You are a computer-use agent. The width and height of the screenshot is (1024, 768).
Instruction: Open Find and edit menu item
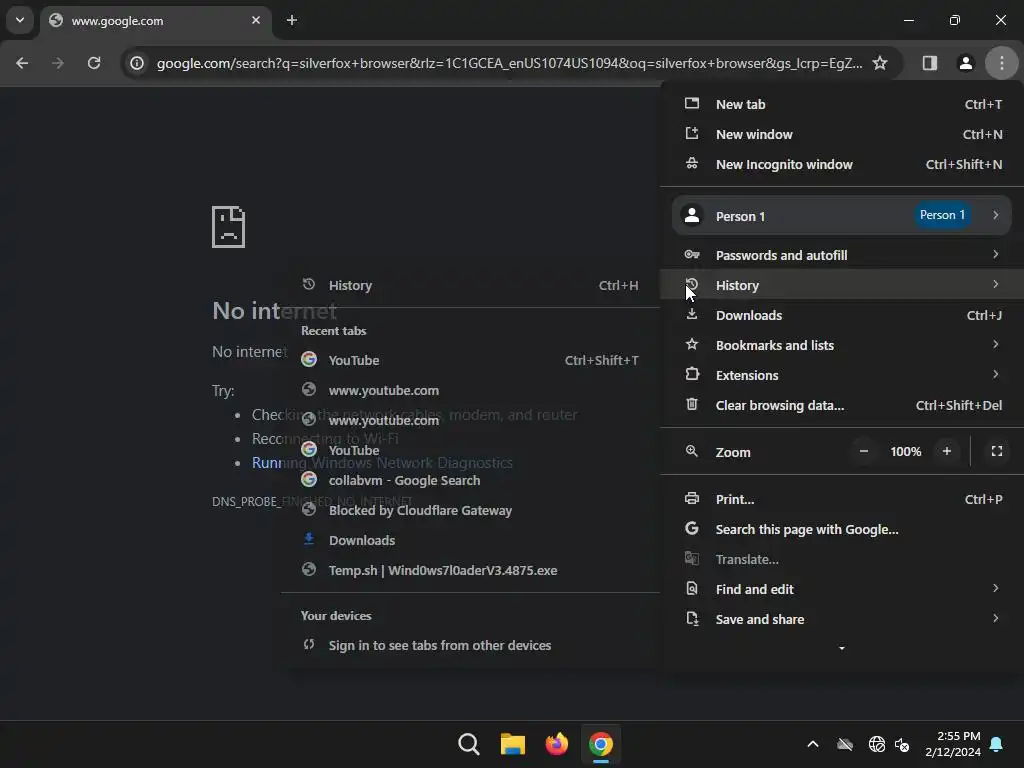click(x=842, y=589)
